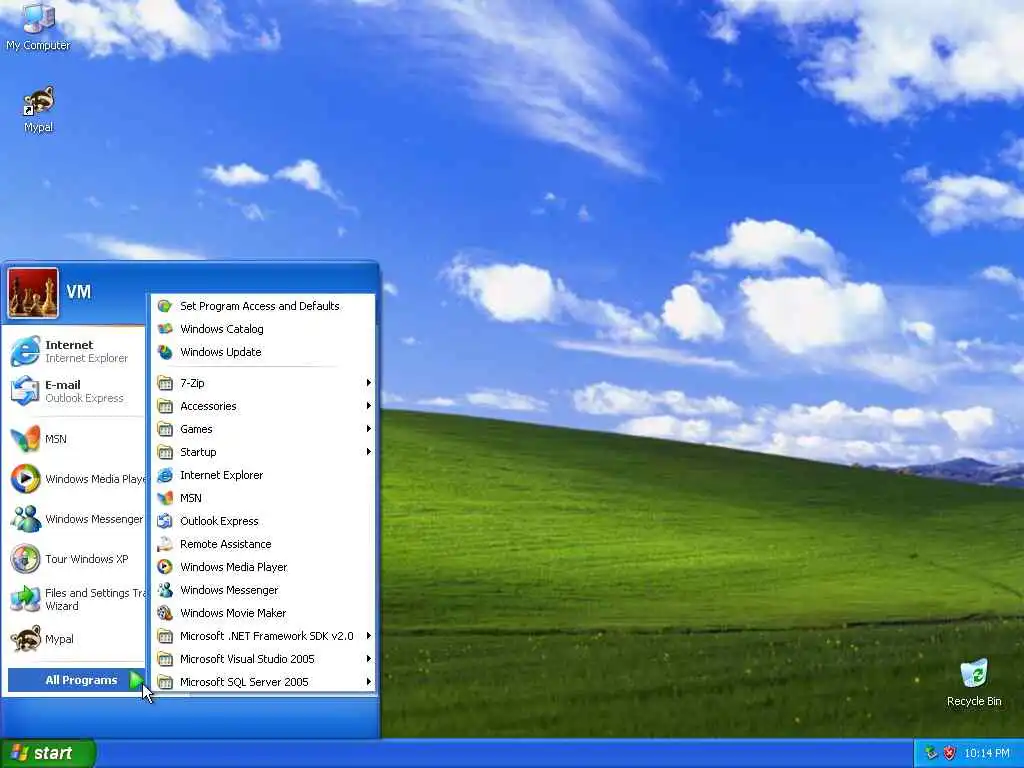Click the All Programs green arrow
This screenshot has height=768, width=1024.
coord(136,680)
